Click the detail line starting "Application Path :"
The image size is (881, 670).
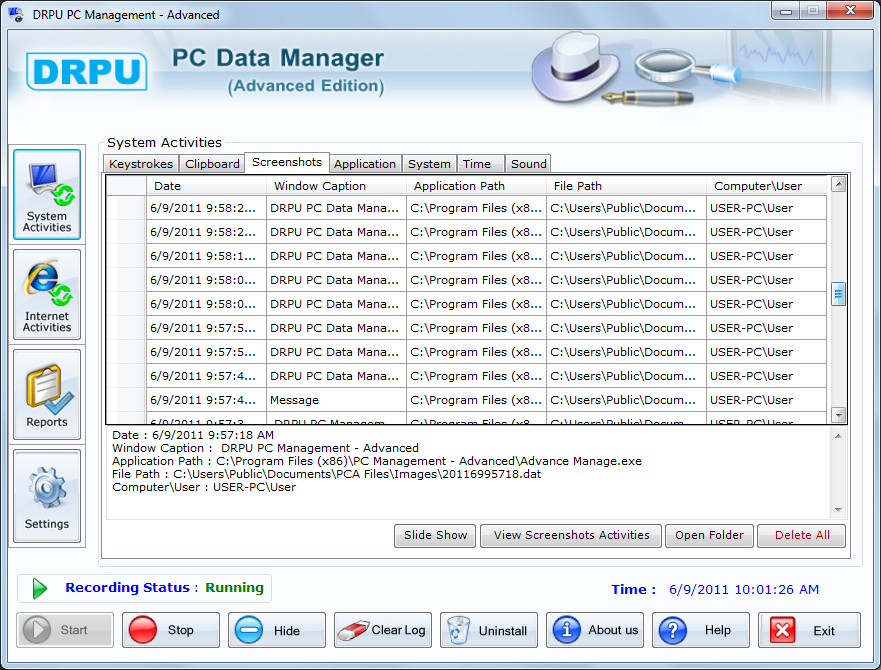(x=376, y=461)
